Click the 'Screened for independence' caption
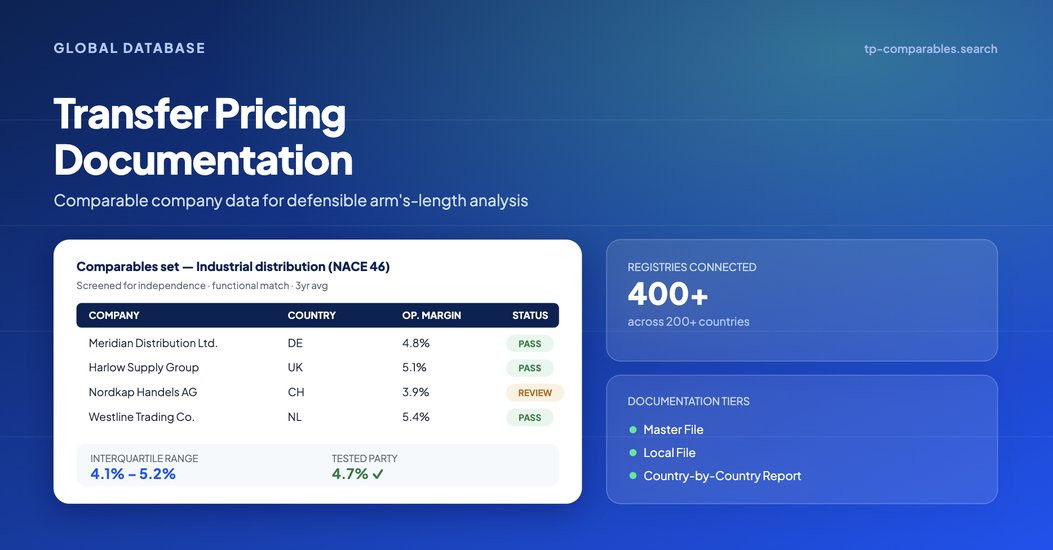 (202, 285)
